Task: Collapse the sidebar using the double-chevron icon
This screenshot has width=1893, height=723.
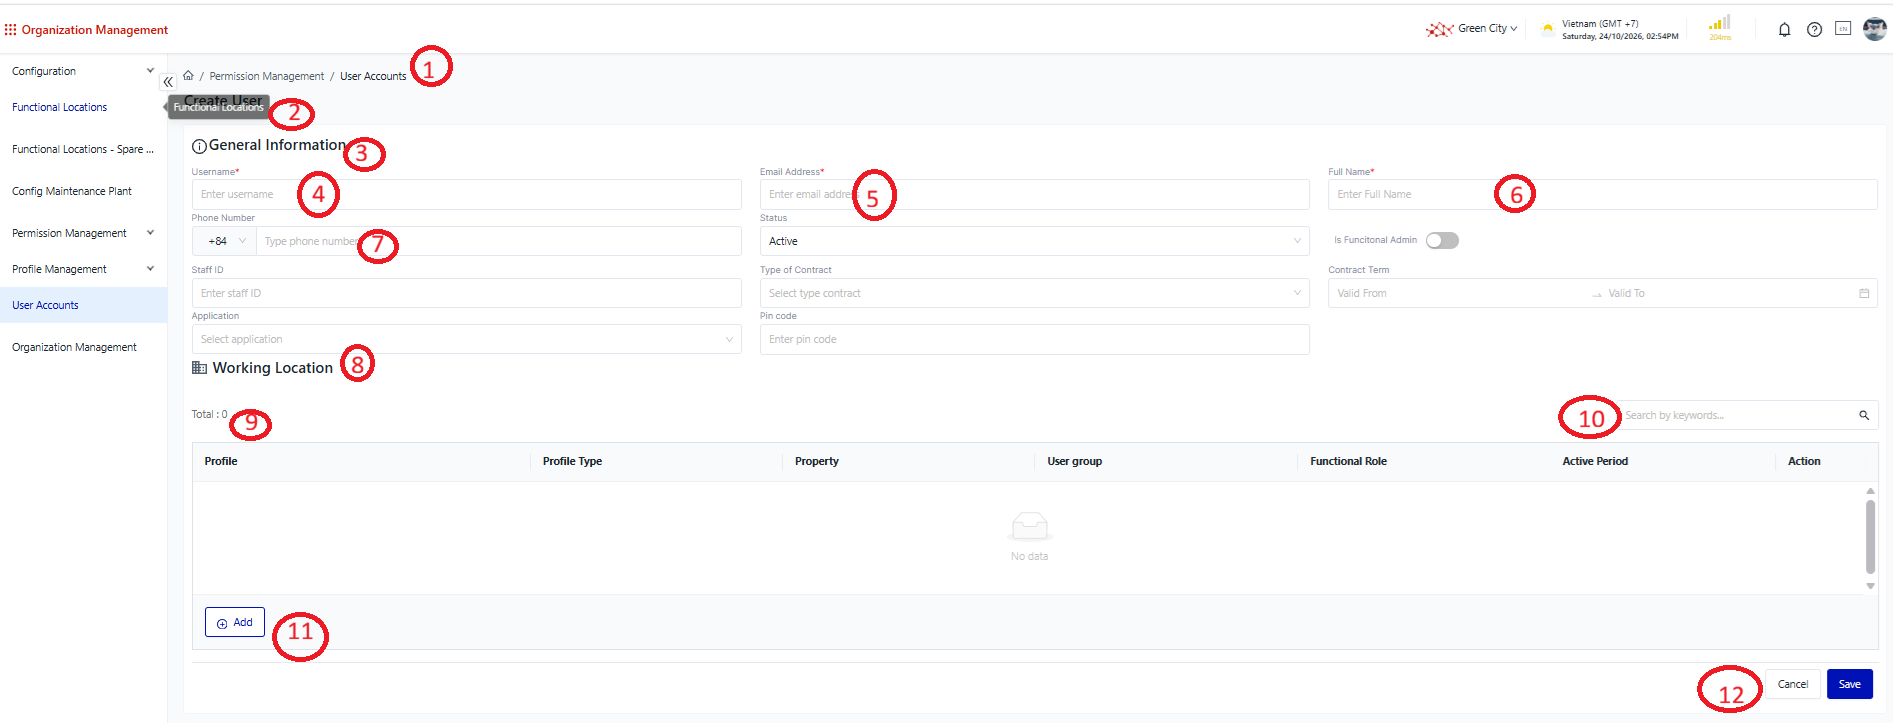Action: click(x=168, y=82)
